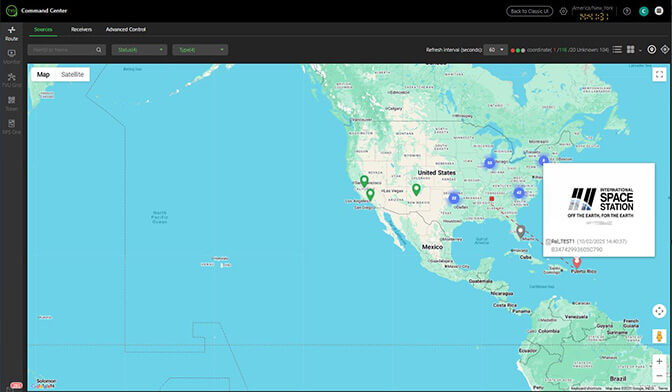Select green pin near Los Angeles
This screenshot has width=672, height=392.
(x=370, y=195)
